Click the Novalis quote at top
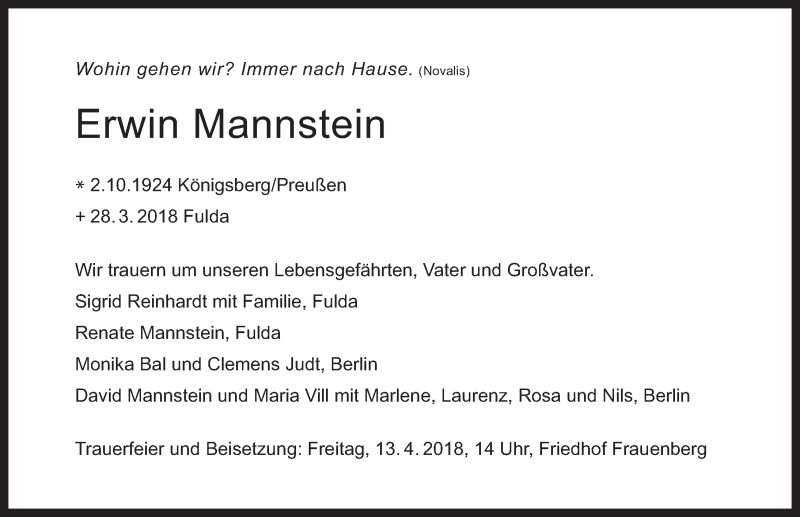 click(x=243, y=69)
